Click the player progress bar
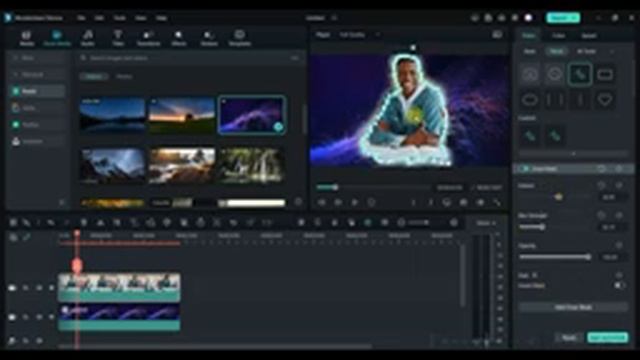This screenshot has height=360, width=640. click(x=373, y=187)
